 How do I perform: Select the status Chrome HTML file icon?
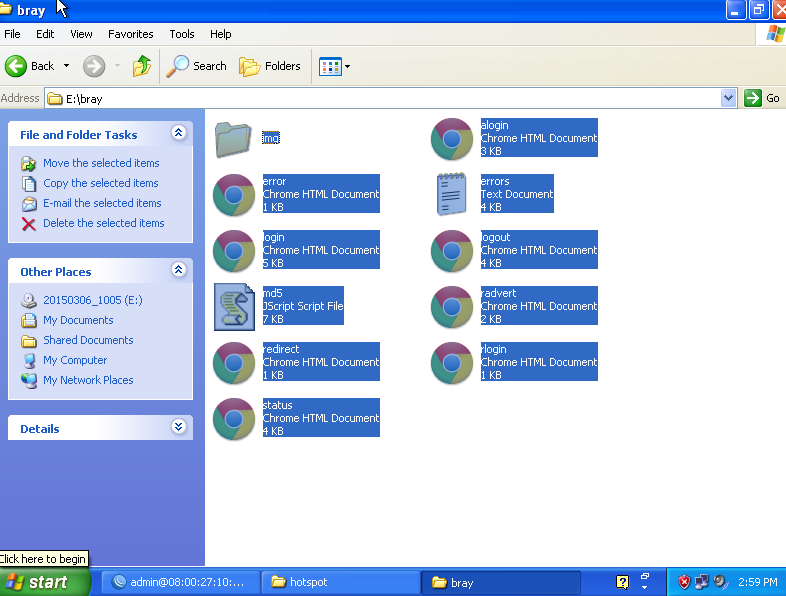[234, 419]
